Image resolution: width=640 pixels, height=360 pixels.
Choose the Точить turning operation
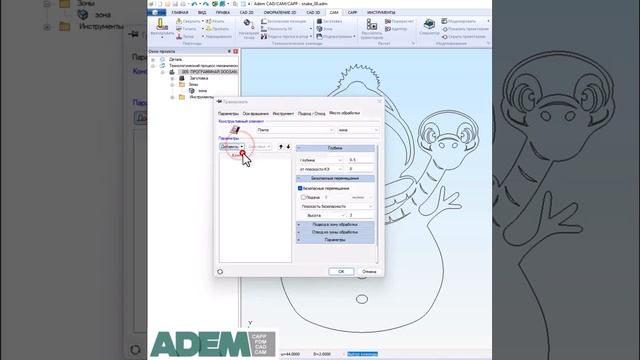tap(187, 29)
